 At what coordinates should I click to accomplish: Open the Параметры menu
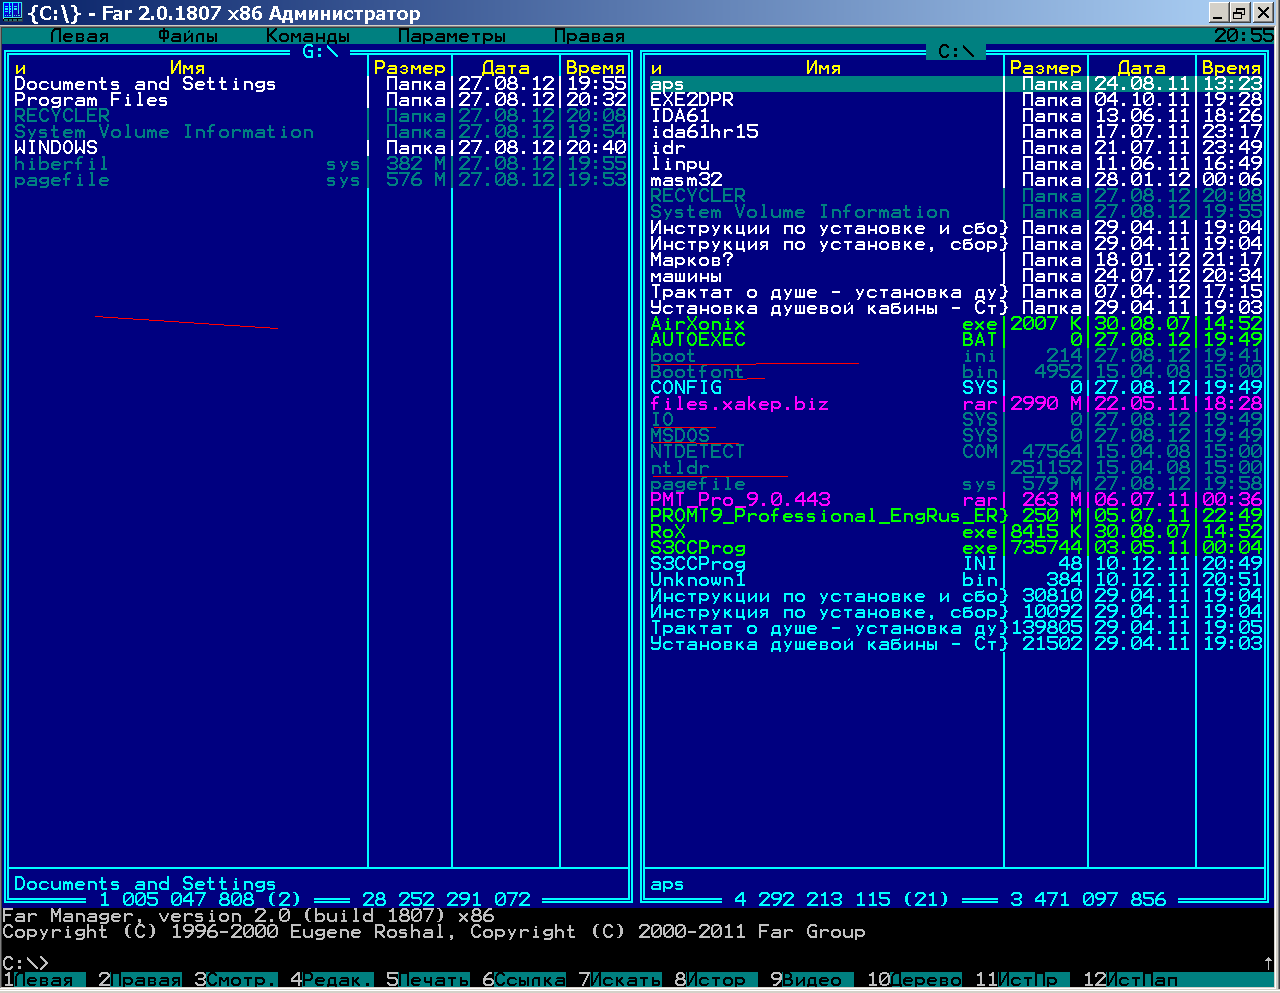(452, 36)
